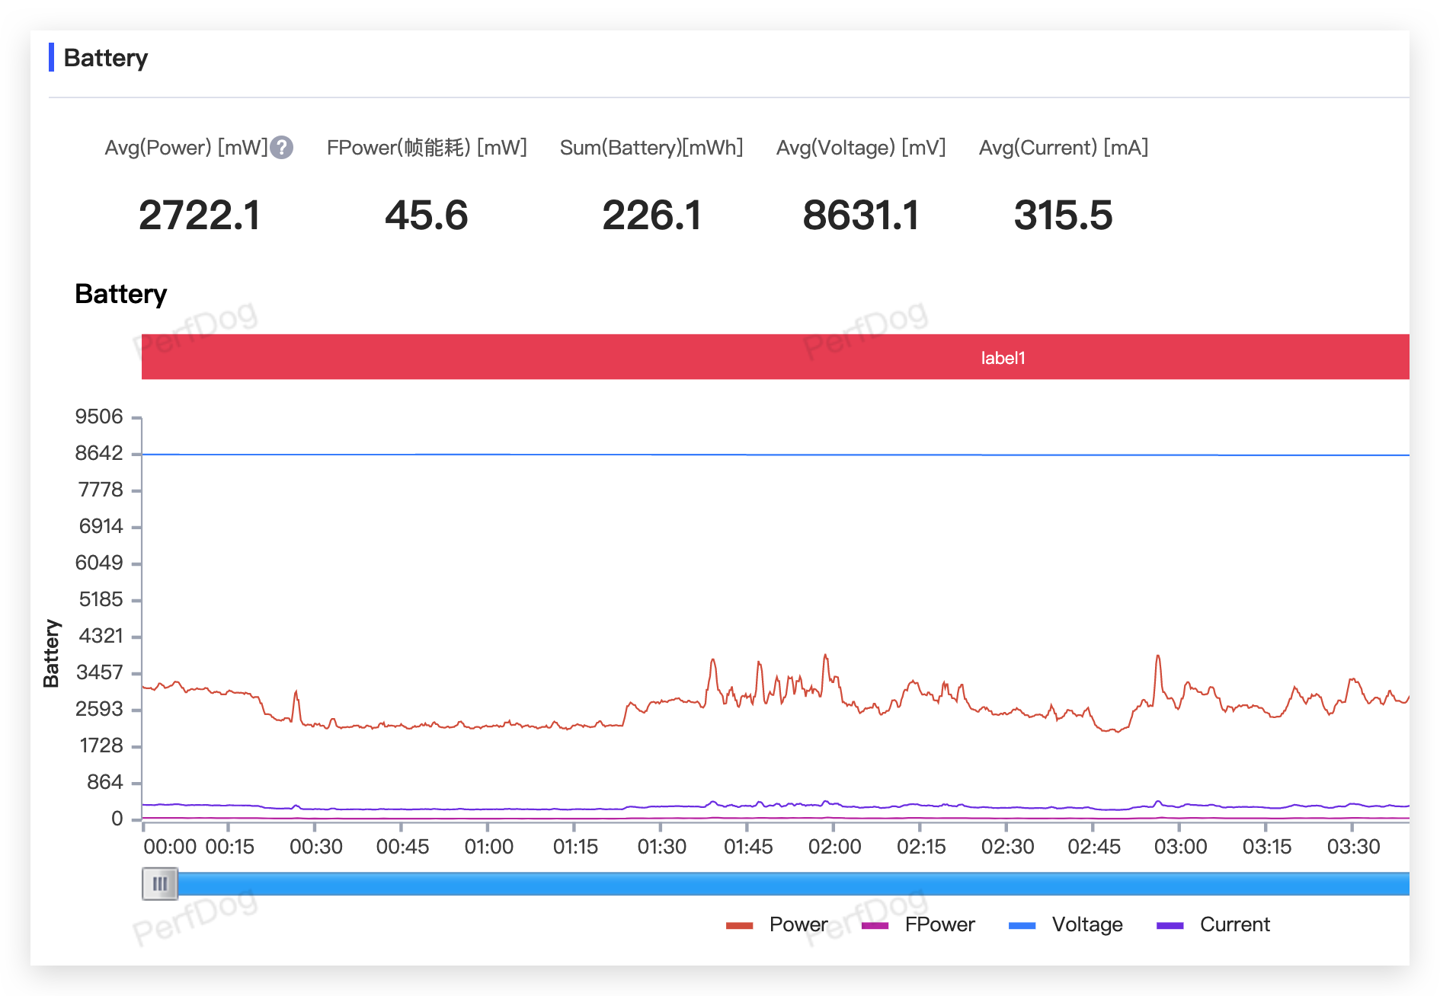Image resolution: width=1440 pixels, height=996 pixels.
Task: Click the blue timeline range slider
Action: 793,884
